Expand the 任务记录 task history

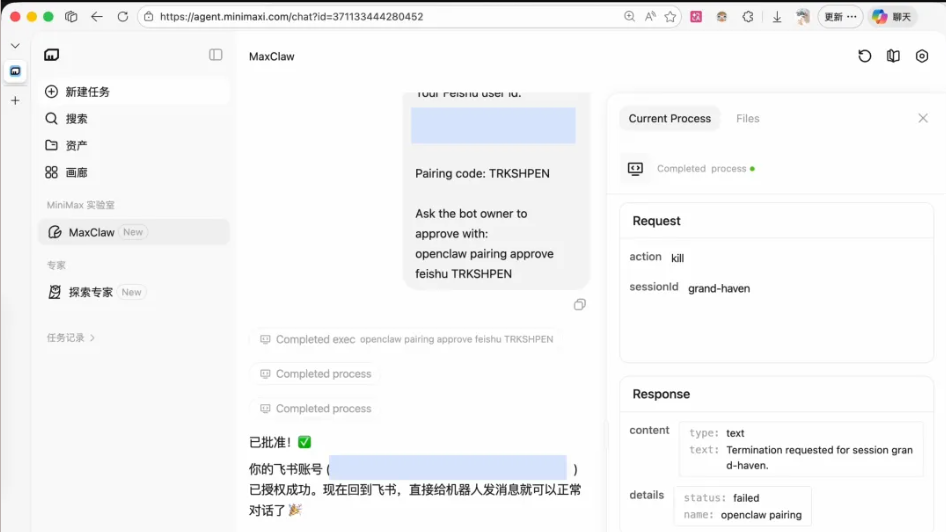71,338
